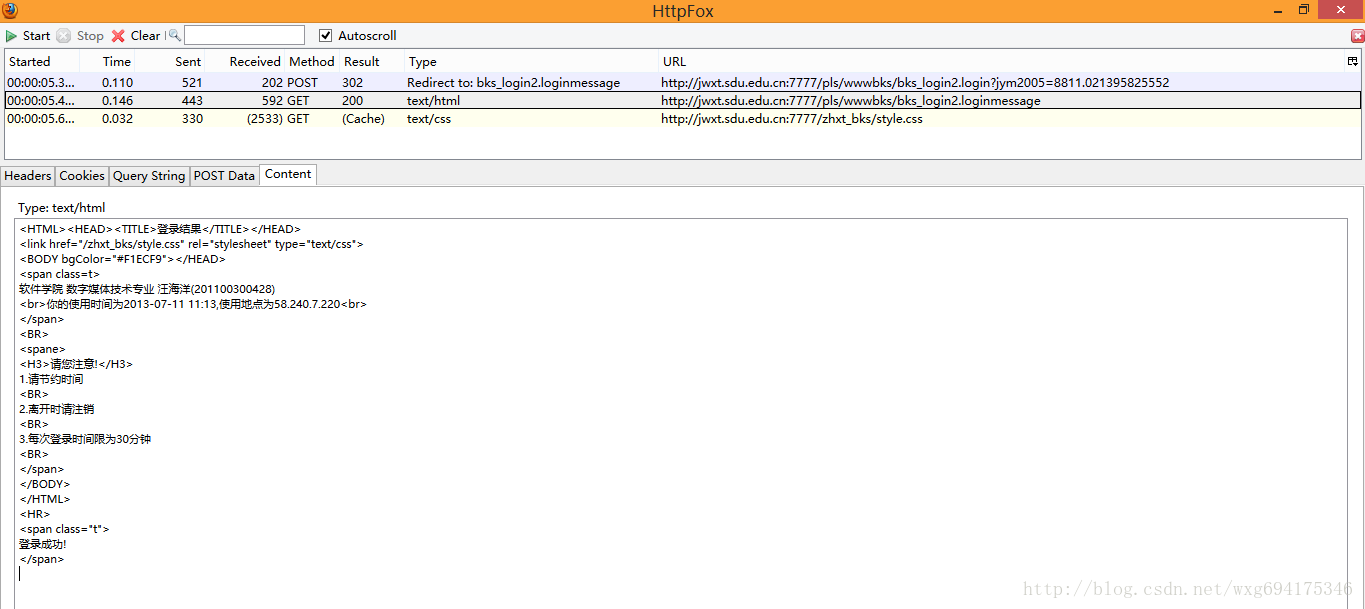Click the 'Type: text/html' label
The height and width of the screenshot is (609, 1365).
[61, 208]
